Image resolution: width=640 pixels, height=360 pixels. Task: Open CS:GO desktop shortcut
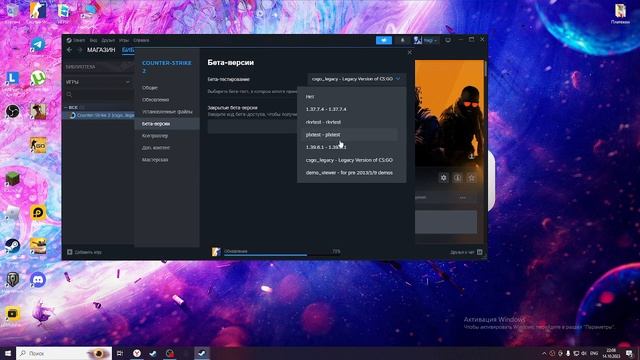[38, 145]
